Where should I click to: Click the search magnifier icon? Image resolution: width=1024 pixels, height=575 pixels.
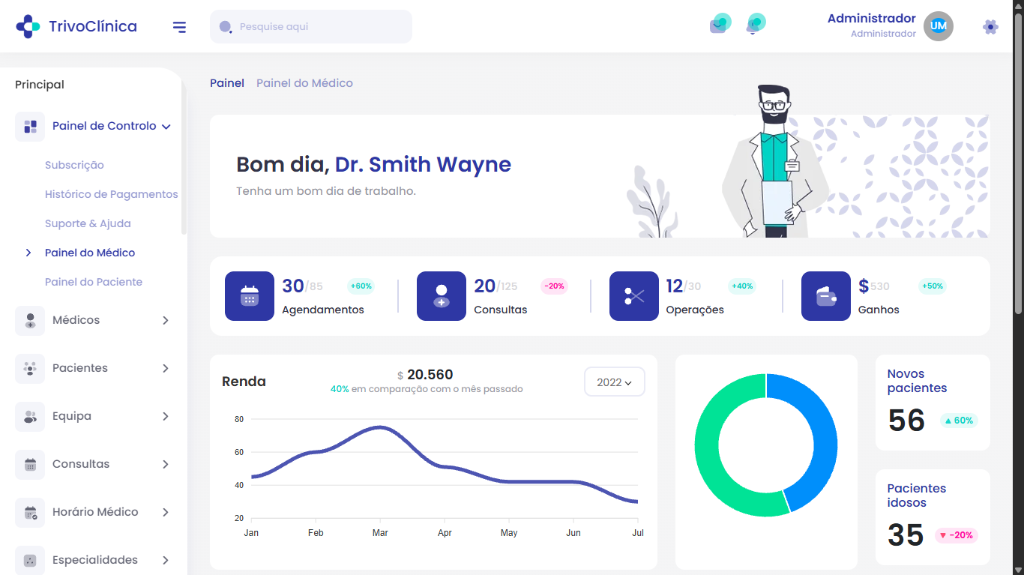click(225, 27)
